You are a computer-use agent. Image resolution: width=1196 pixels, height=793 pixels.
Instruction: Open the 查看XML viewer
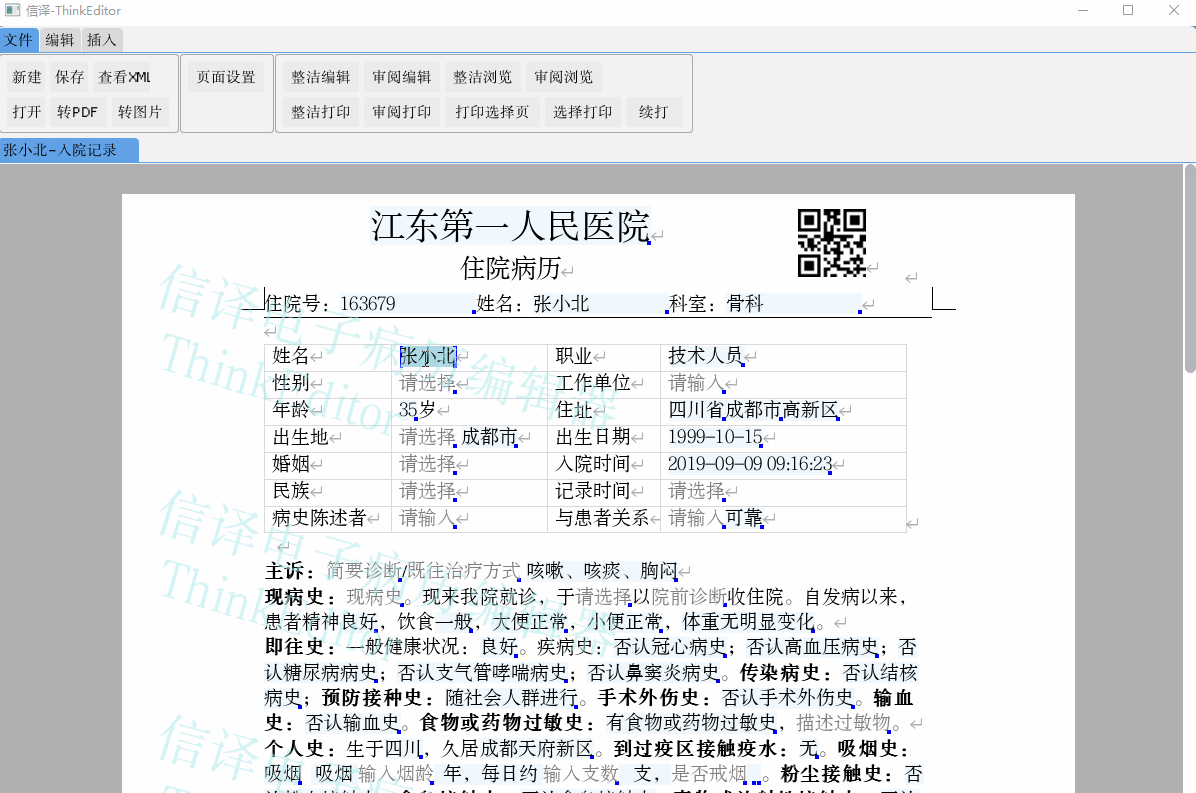click(x=124, y=77)
